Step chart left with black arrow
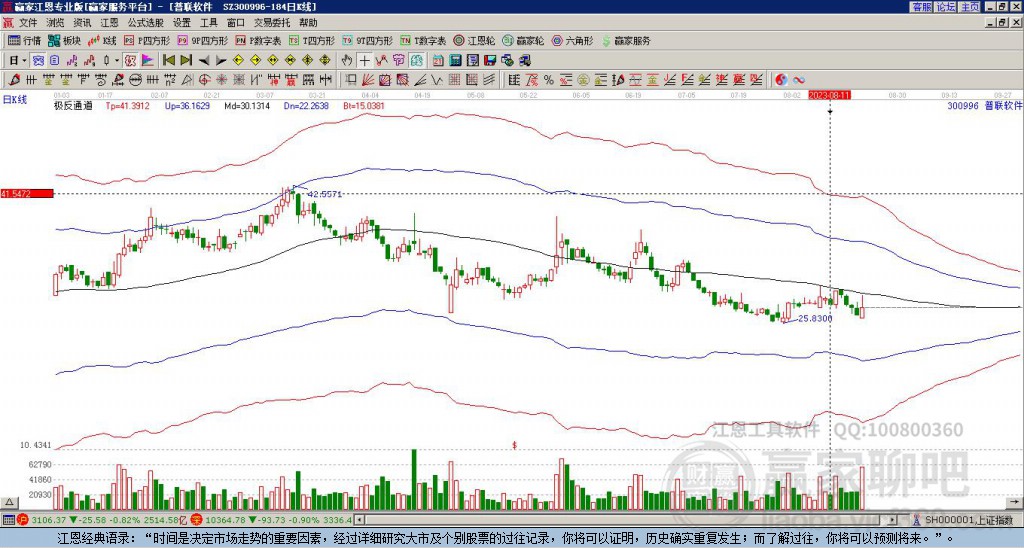 [x=204, y=61]
